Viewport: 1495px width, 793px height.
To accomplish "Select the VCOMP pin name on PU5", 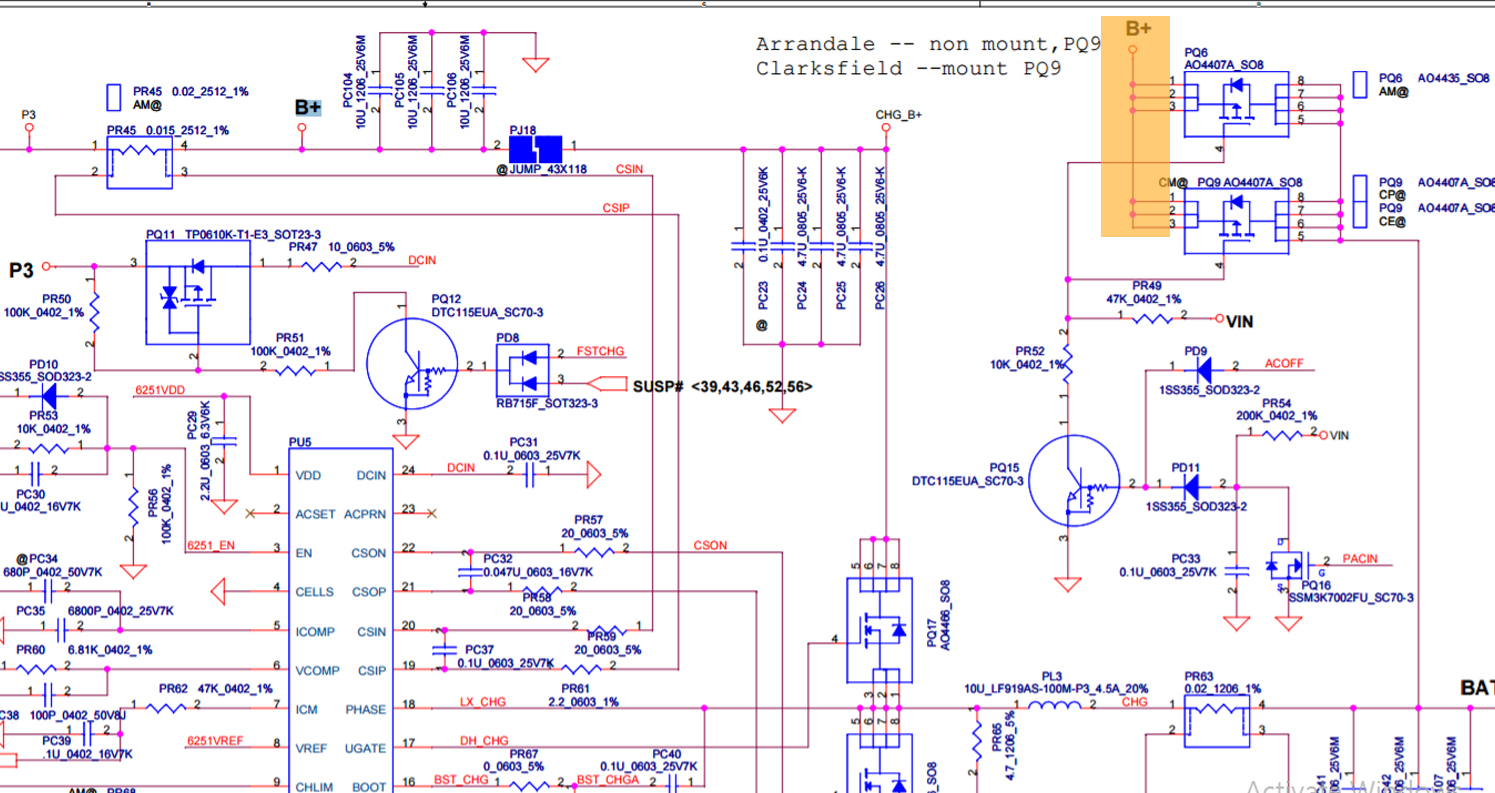I will pyautogui.click(x=317, y=670).
